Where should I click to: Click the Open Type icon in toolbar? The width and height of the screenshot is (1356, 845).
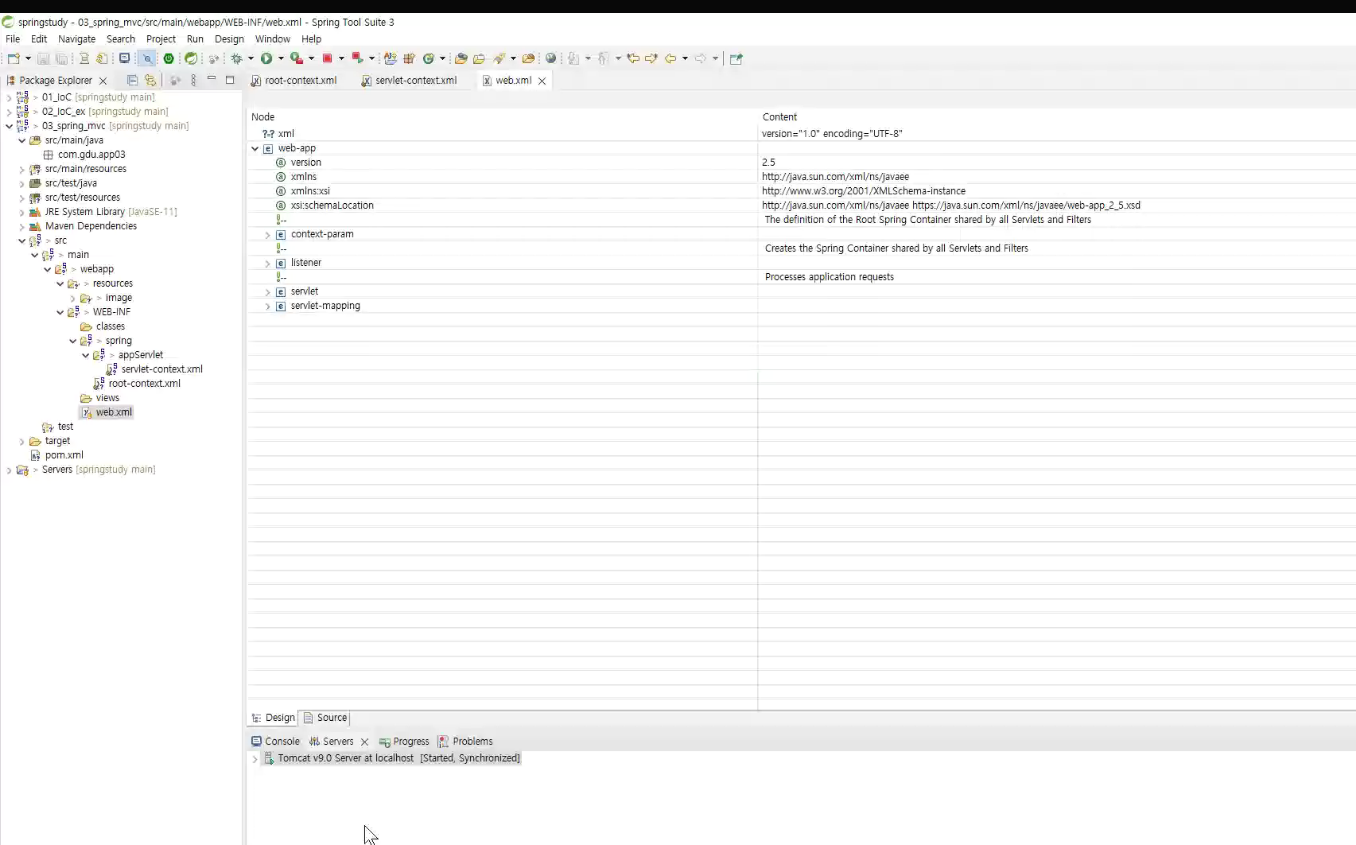(x=461, y=59)
